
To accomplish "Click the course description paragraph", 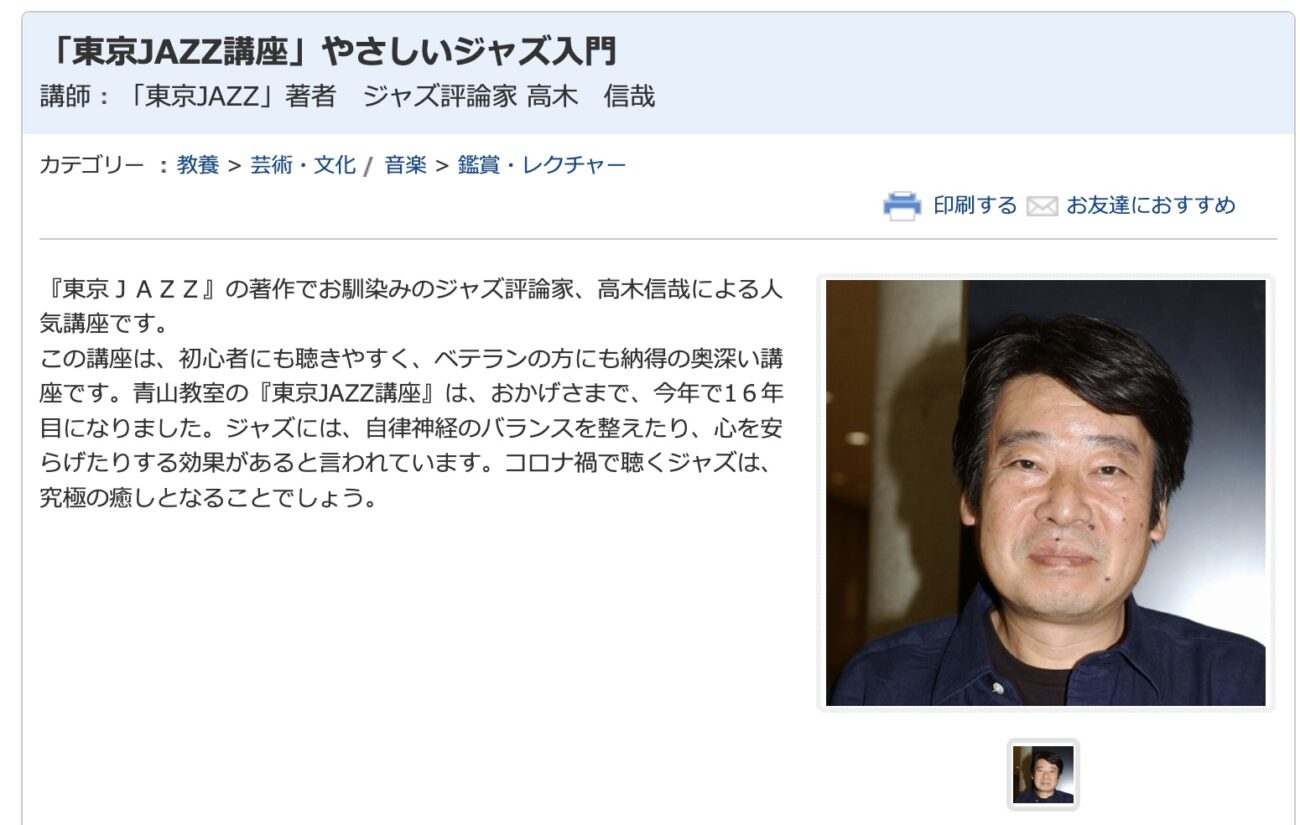I will pyautogui.click(x=411, y=393).
